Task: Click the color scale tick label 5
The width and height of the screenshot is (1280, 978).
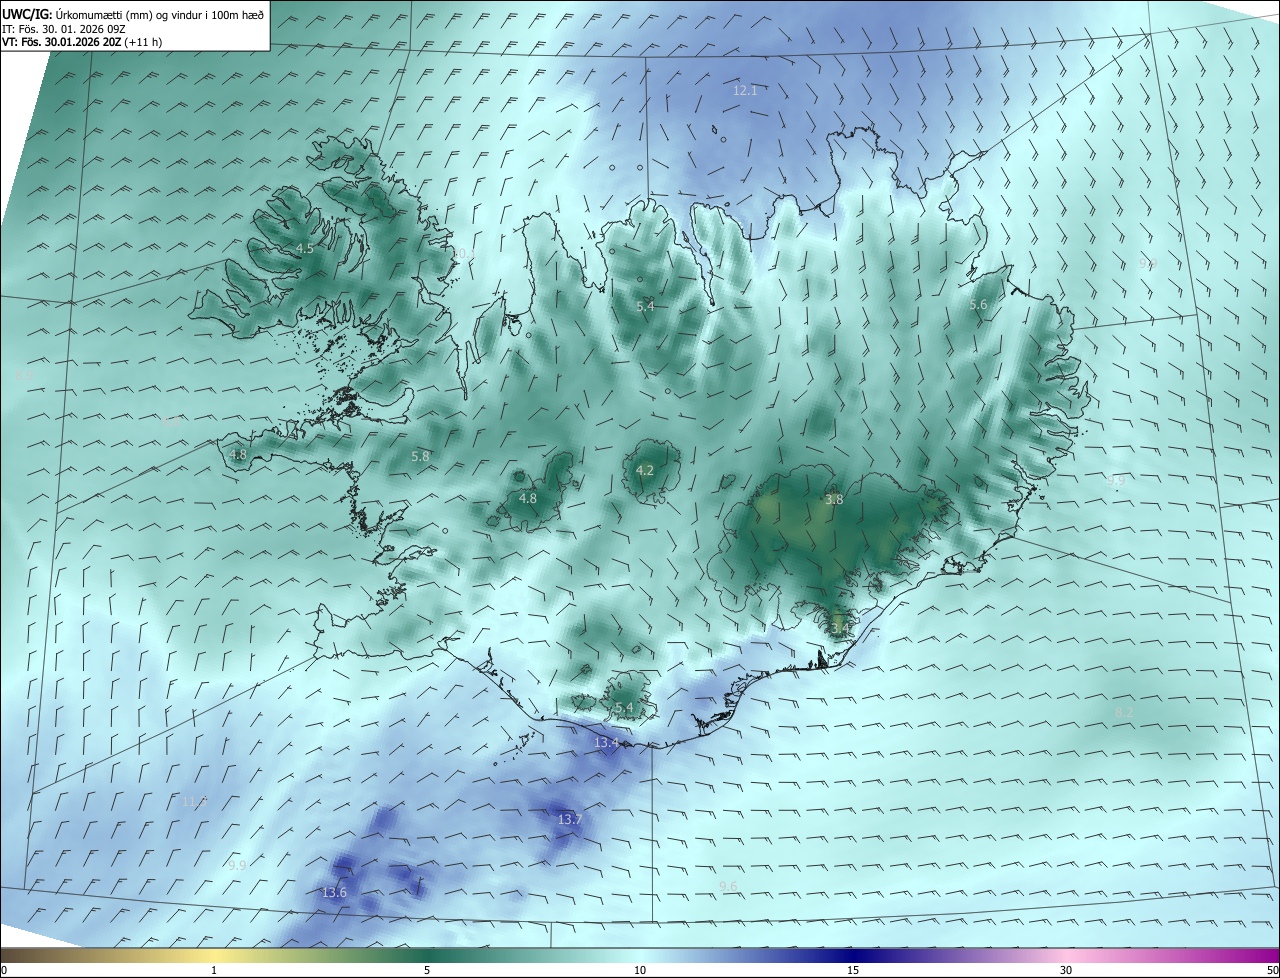Action: (427, 970)
